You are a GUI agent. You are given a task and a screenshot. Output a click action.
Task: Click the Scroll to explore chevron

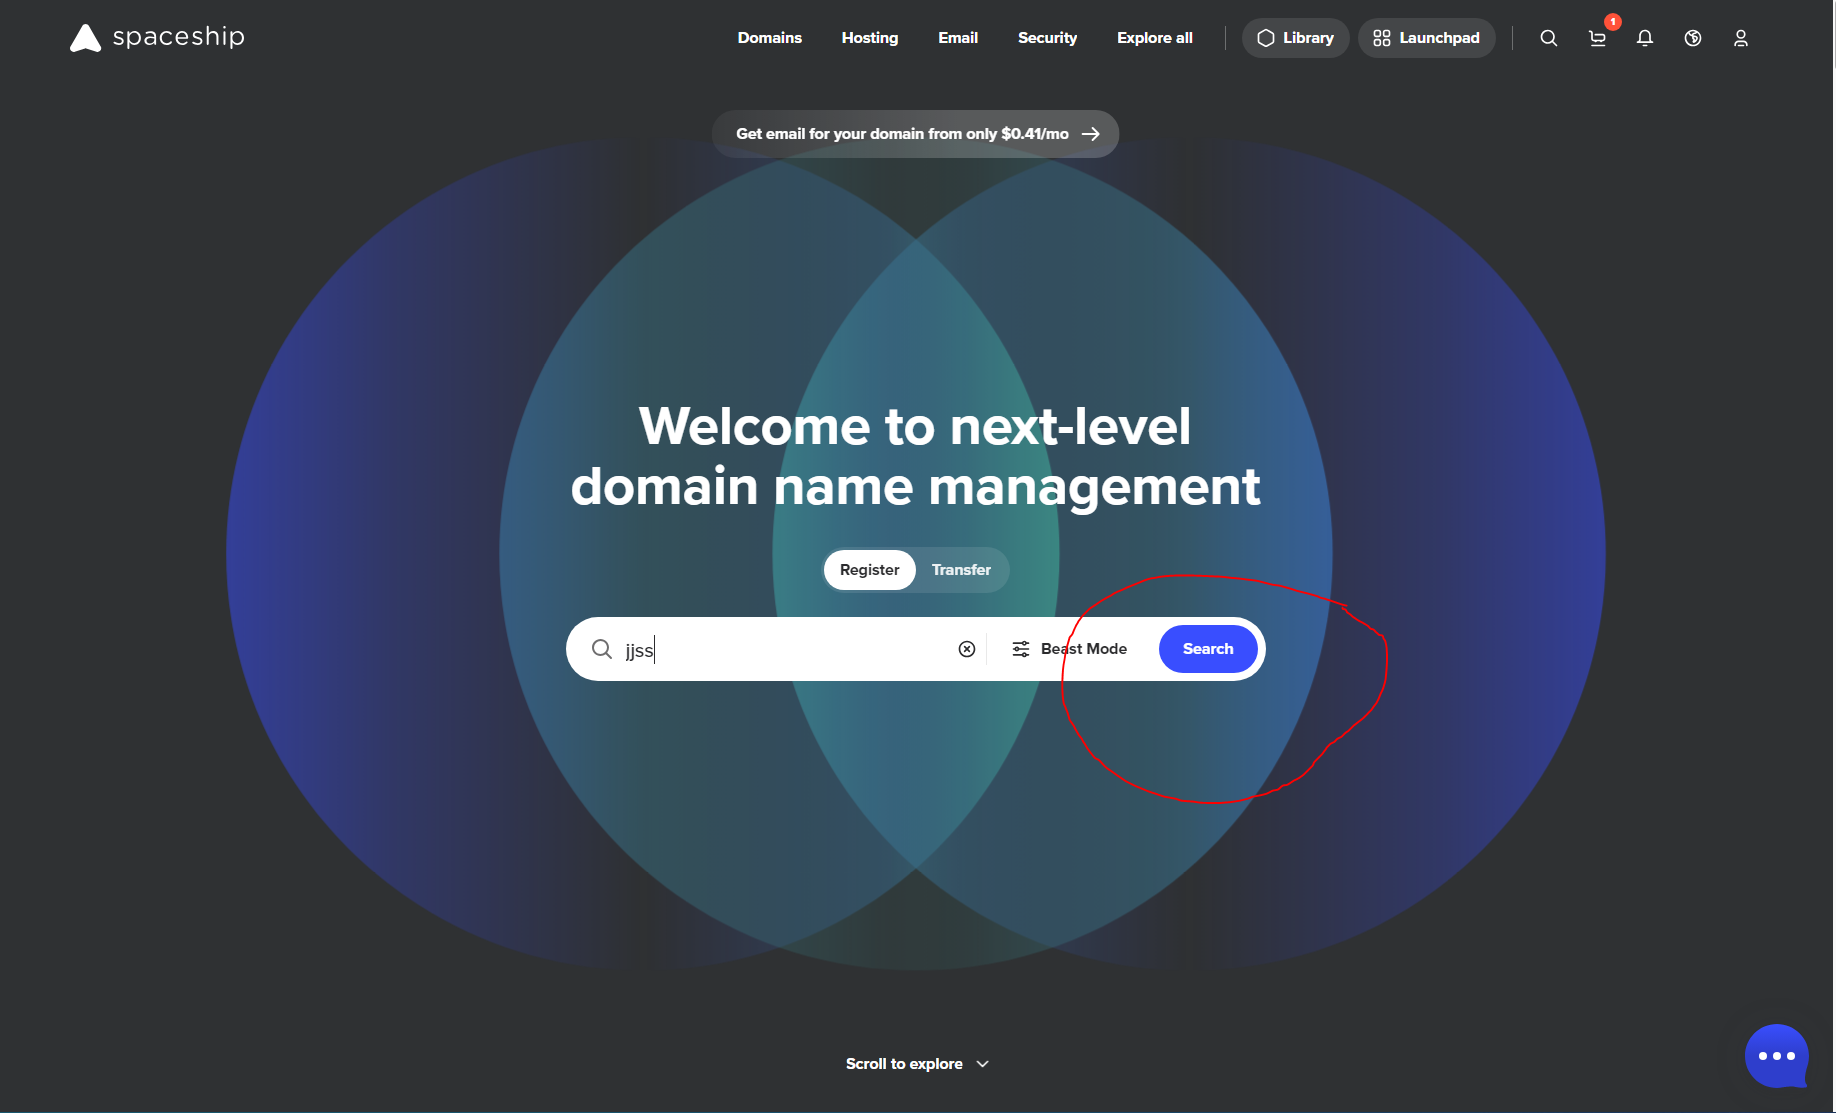[x=983, y=1064]
